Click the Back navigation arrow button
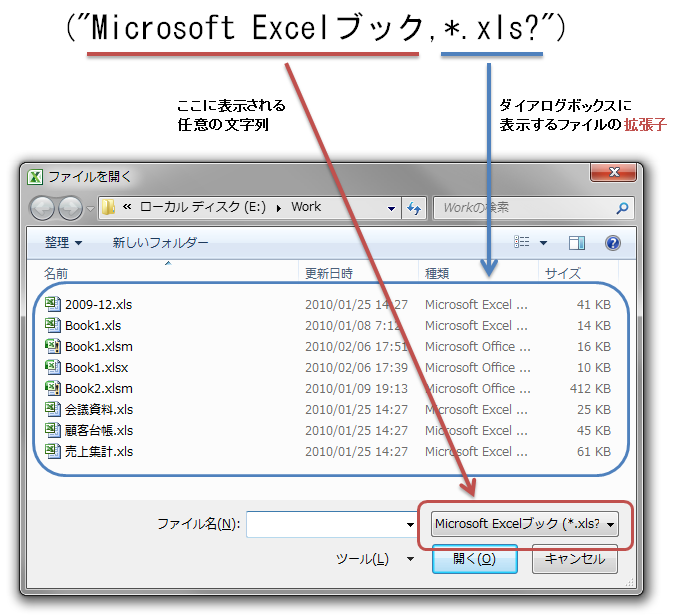The height and width of the screenshot is (615, 675). tap(42, 208)
